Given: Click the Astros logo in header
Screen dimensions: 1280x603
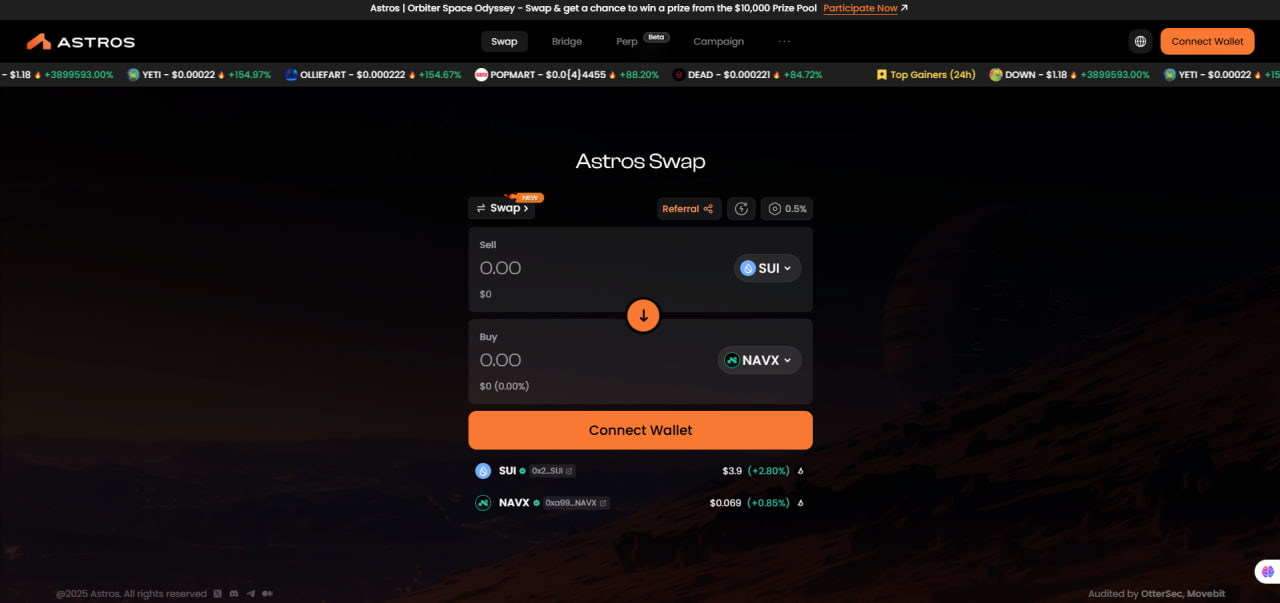Looking at the screenshot, I should (x=80, y=42).
